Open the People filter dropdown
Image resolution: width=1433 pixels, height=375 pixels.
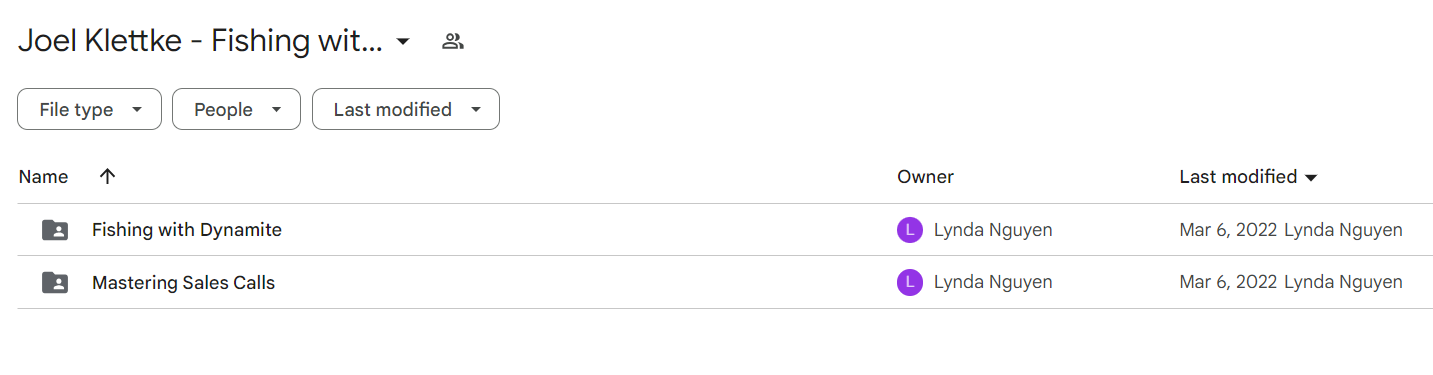(236, 110)
